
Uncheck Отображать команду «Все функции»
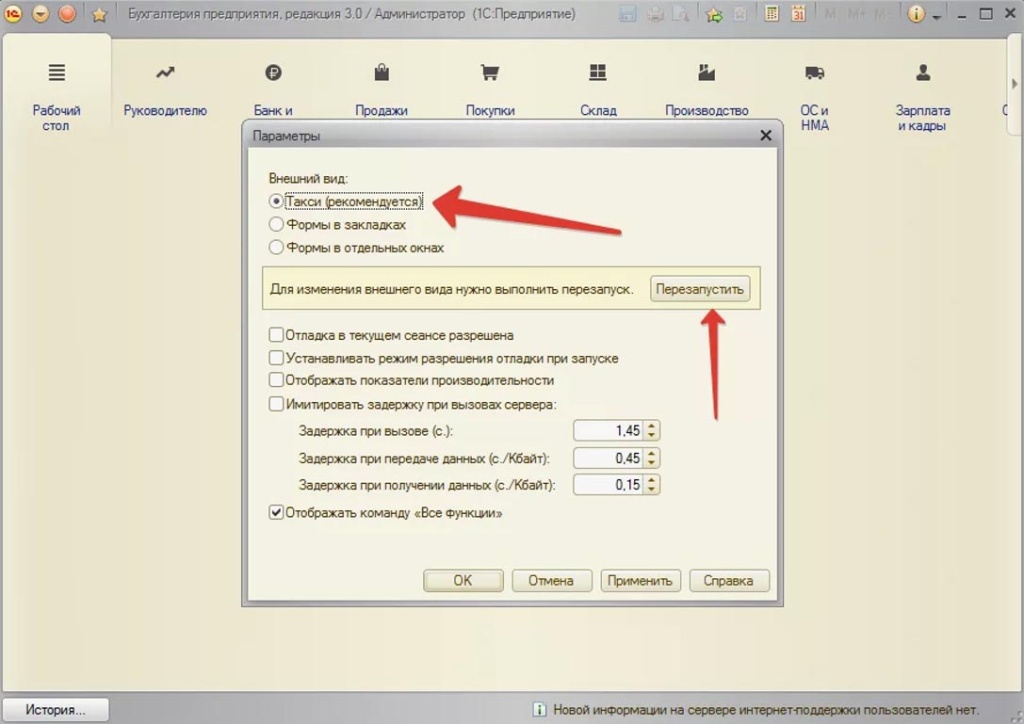tap(277, 513)
